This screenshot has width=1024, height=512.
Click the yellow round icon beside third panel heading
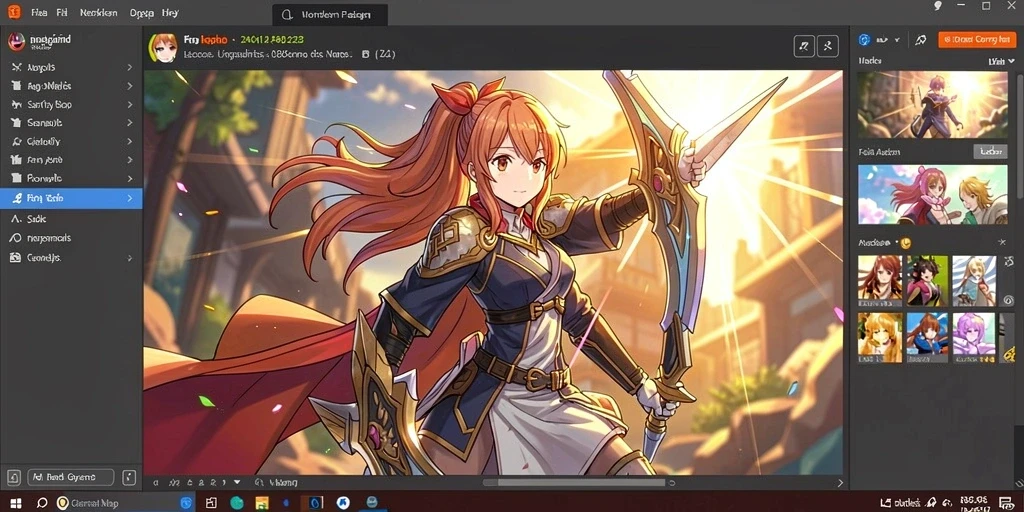coord(904,243)
